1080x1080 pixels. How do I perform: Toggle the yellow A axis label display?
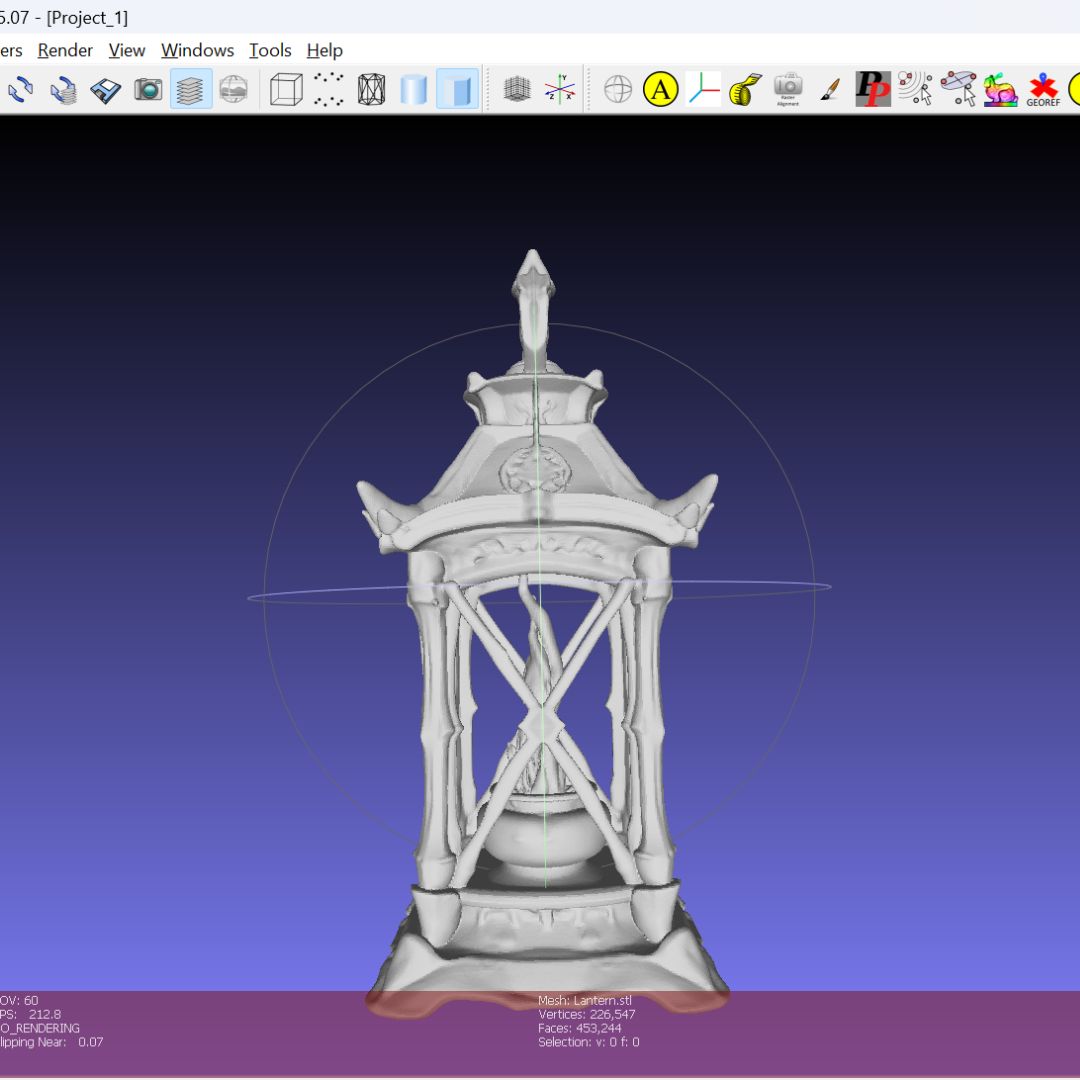click(661, 88)
